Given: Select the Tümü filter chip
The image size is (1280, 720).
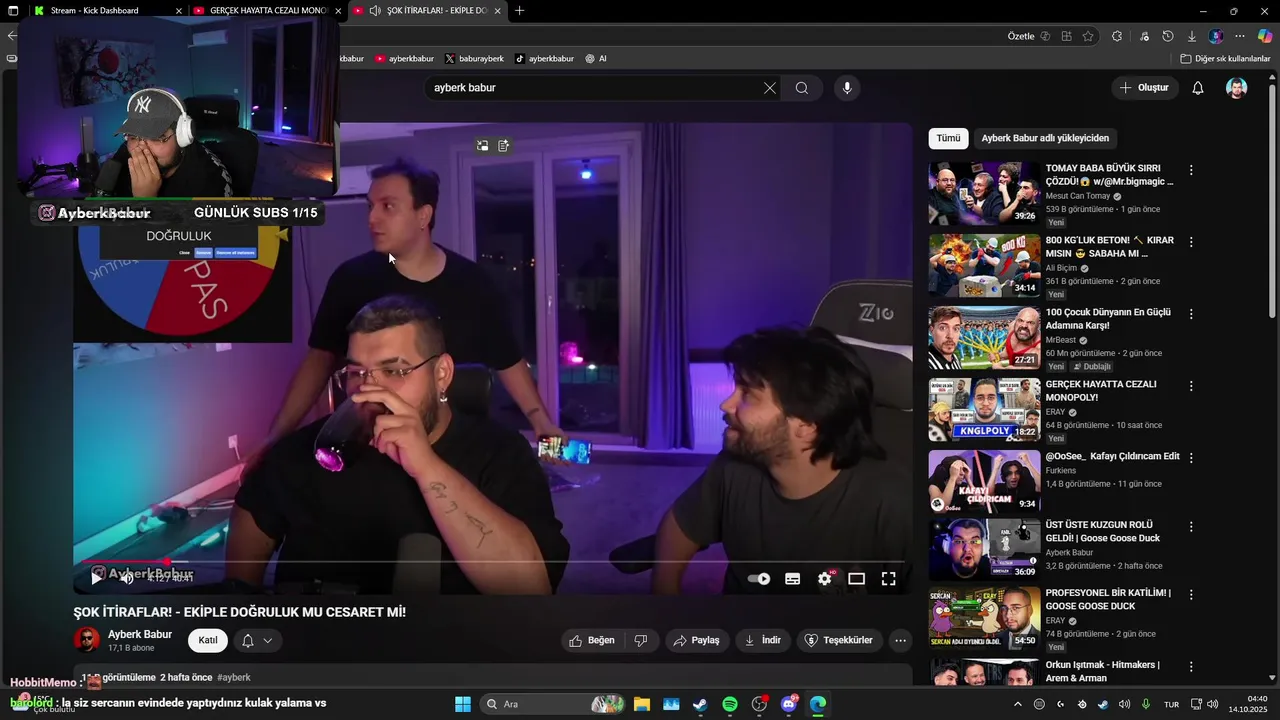Looking at the screenshot, I should [948, 138].
